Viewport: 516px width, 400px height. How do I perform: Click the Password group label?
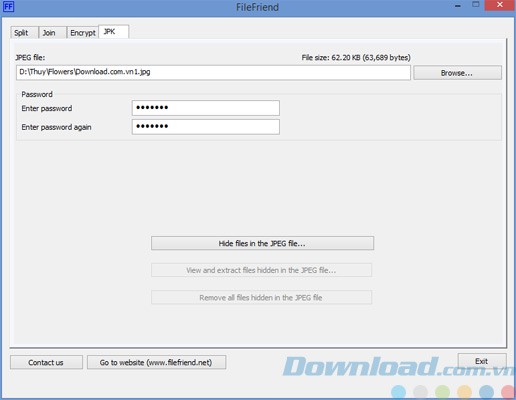coord(37,94)
